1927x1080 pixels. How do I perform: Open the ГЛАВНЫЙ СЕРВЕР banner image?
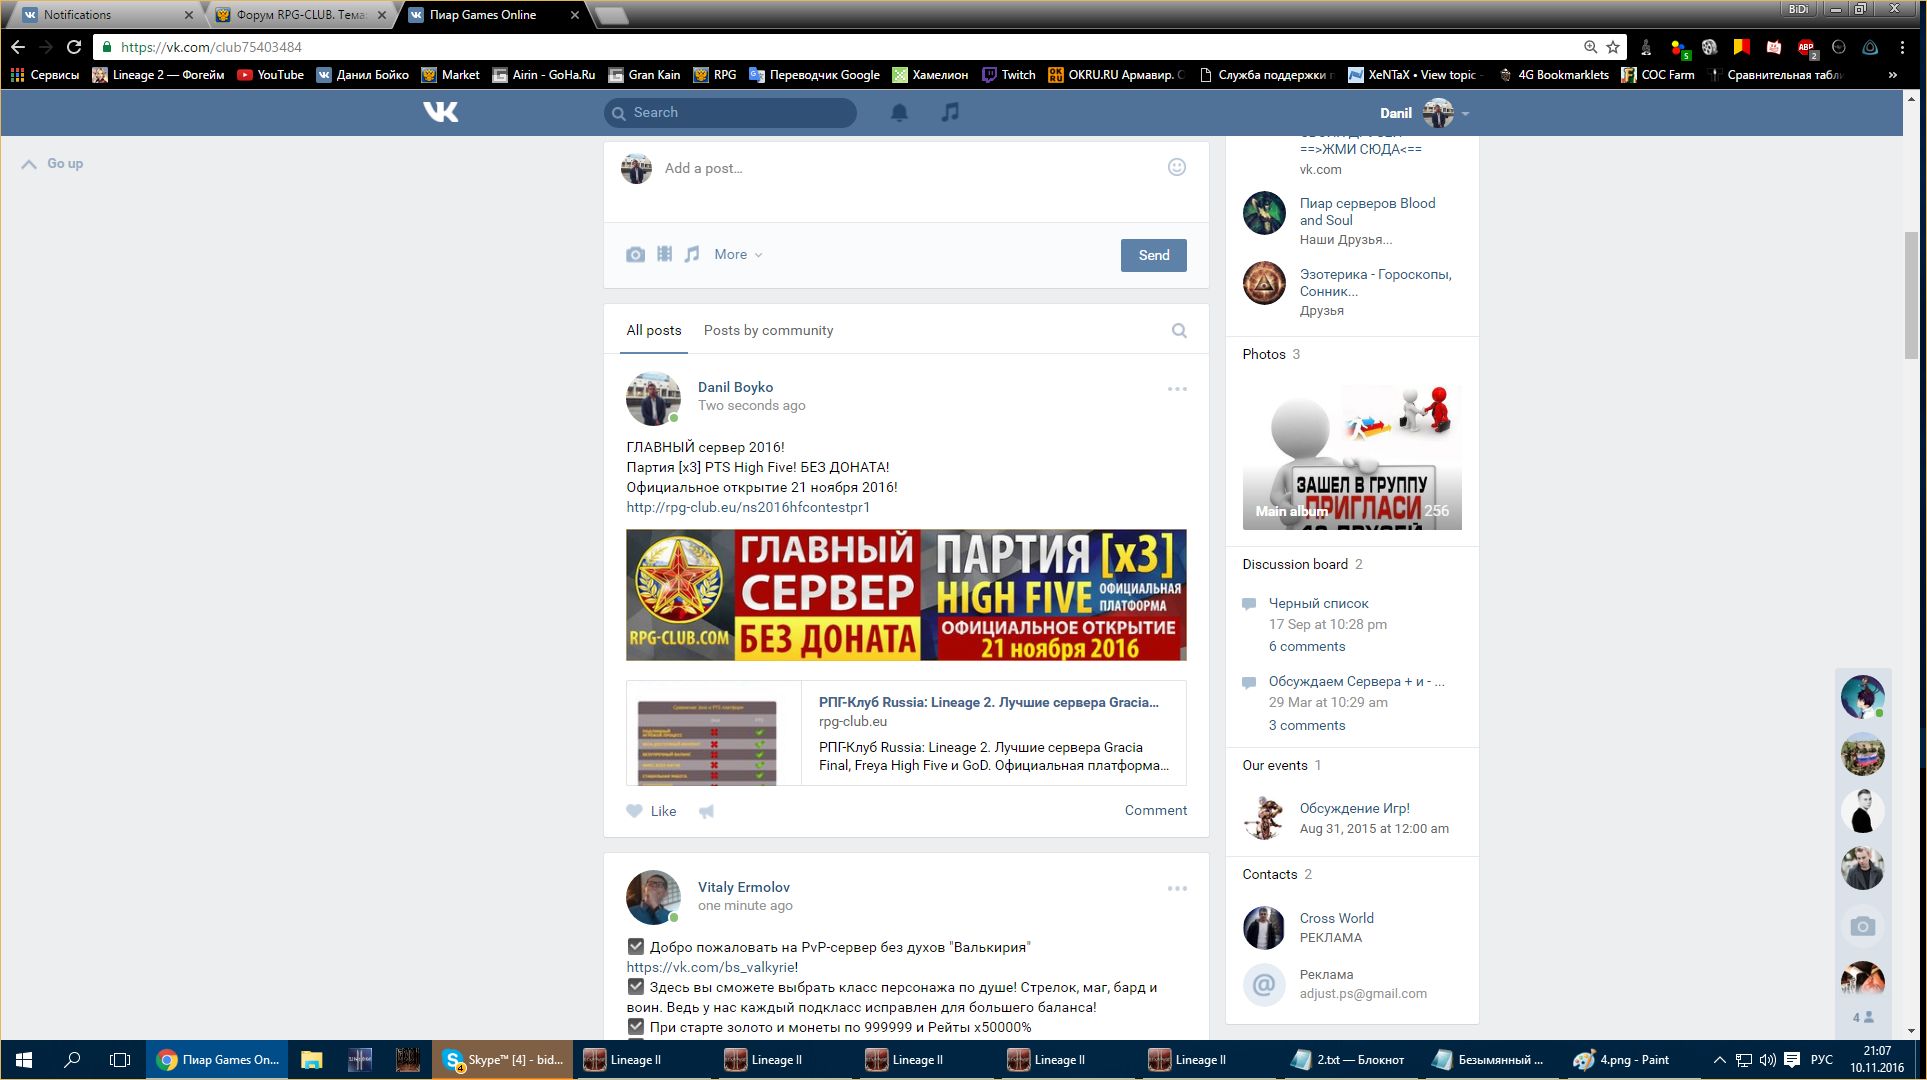click(906, 595)
